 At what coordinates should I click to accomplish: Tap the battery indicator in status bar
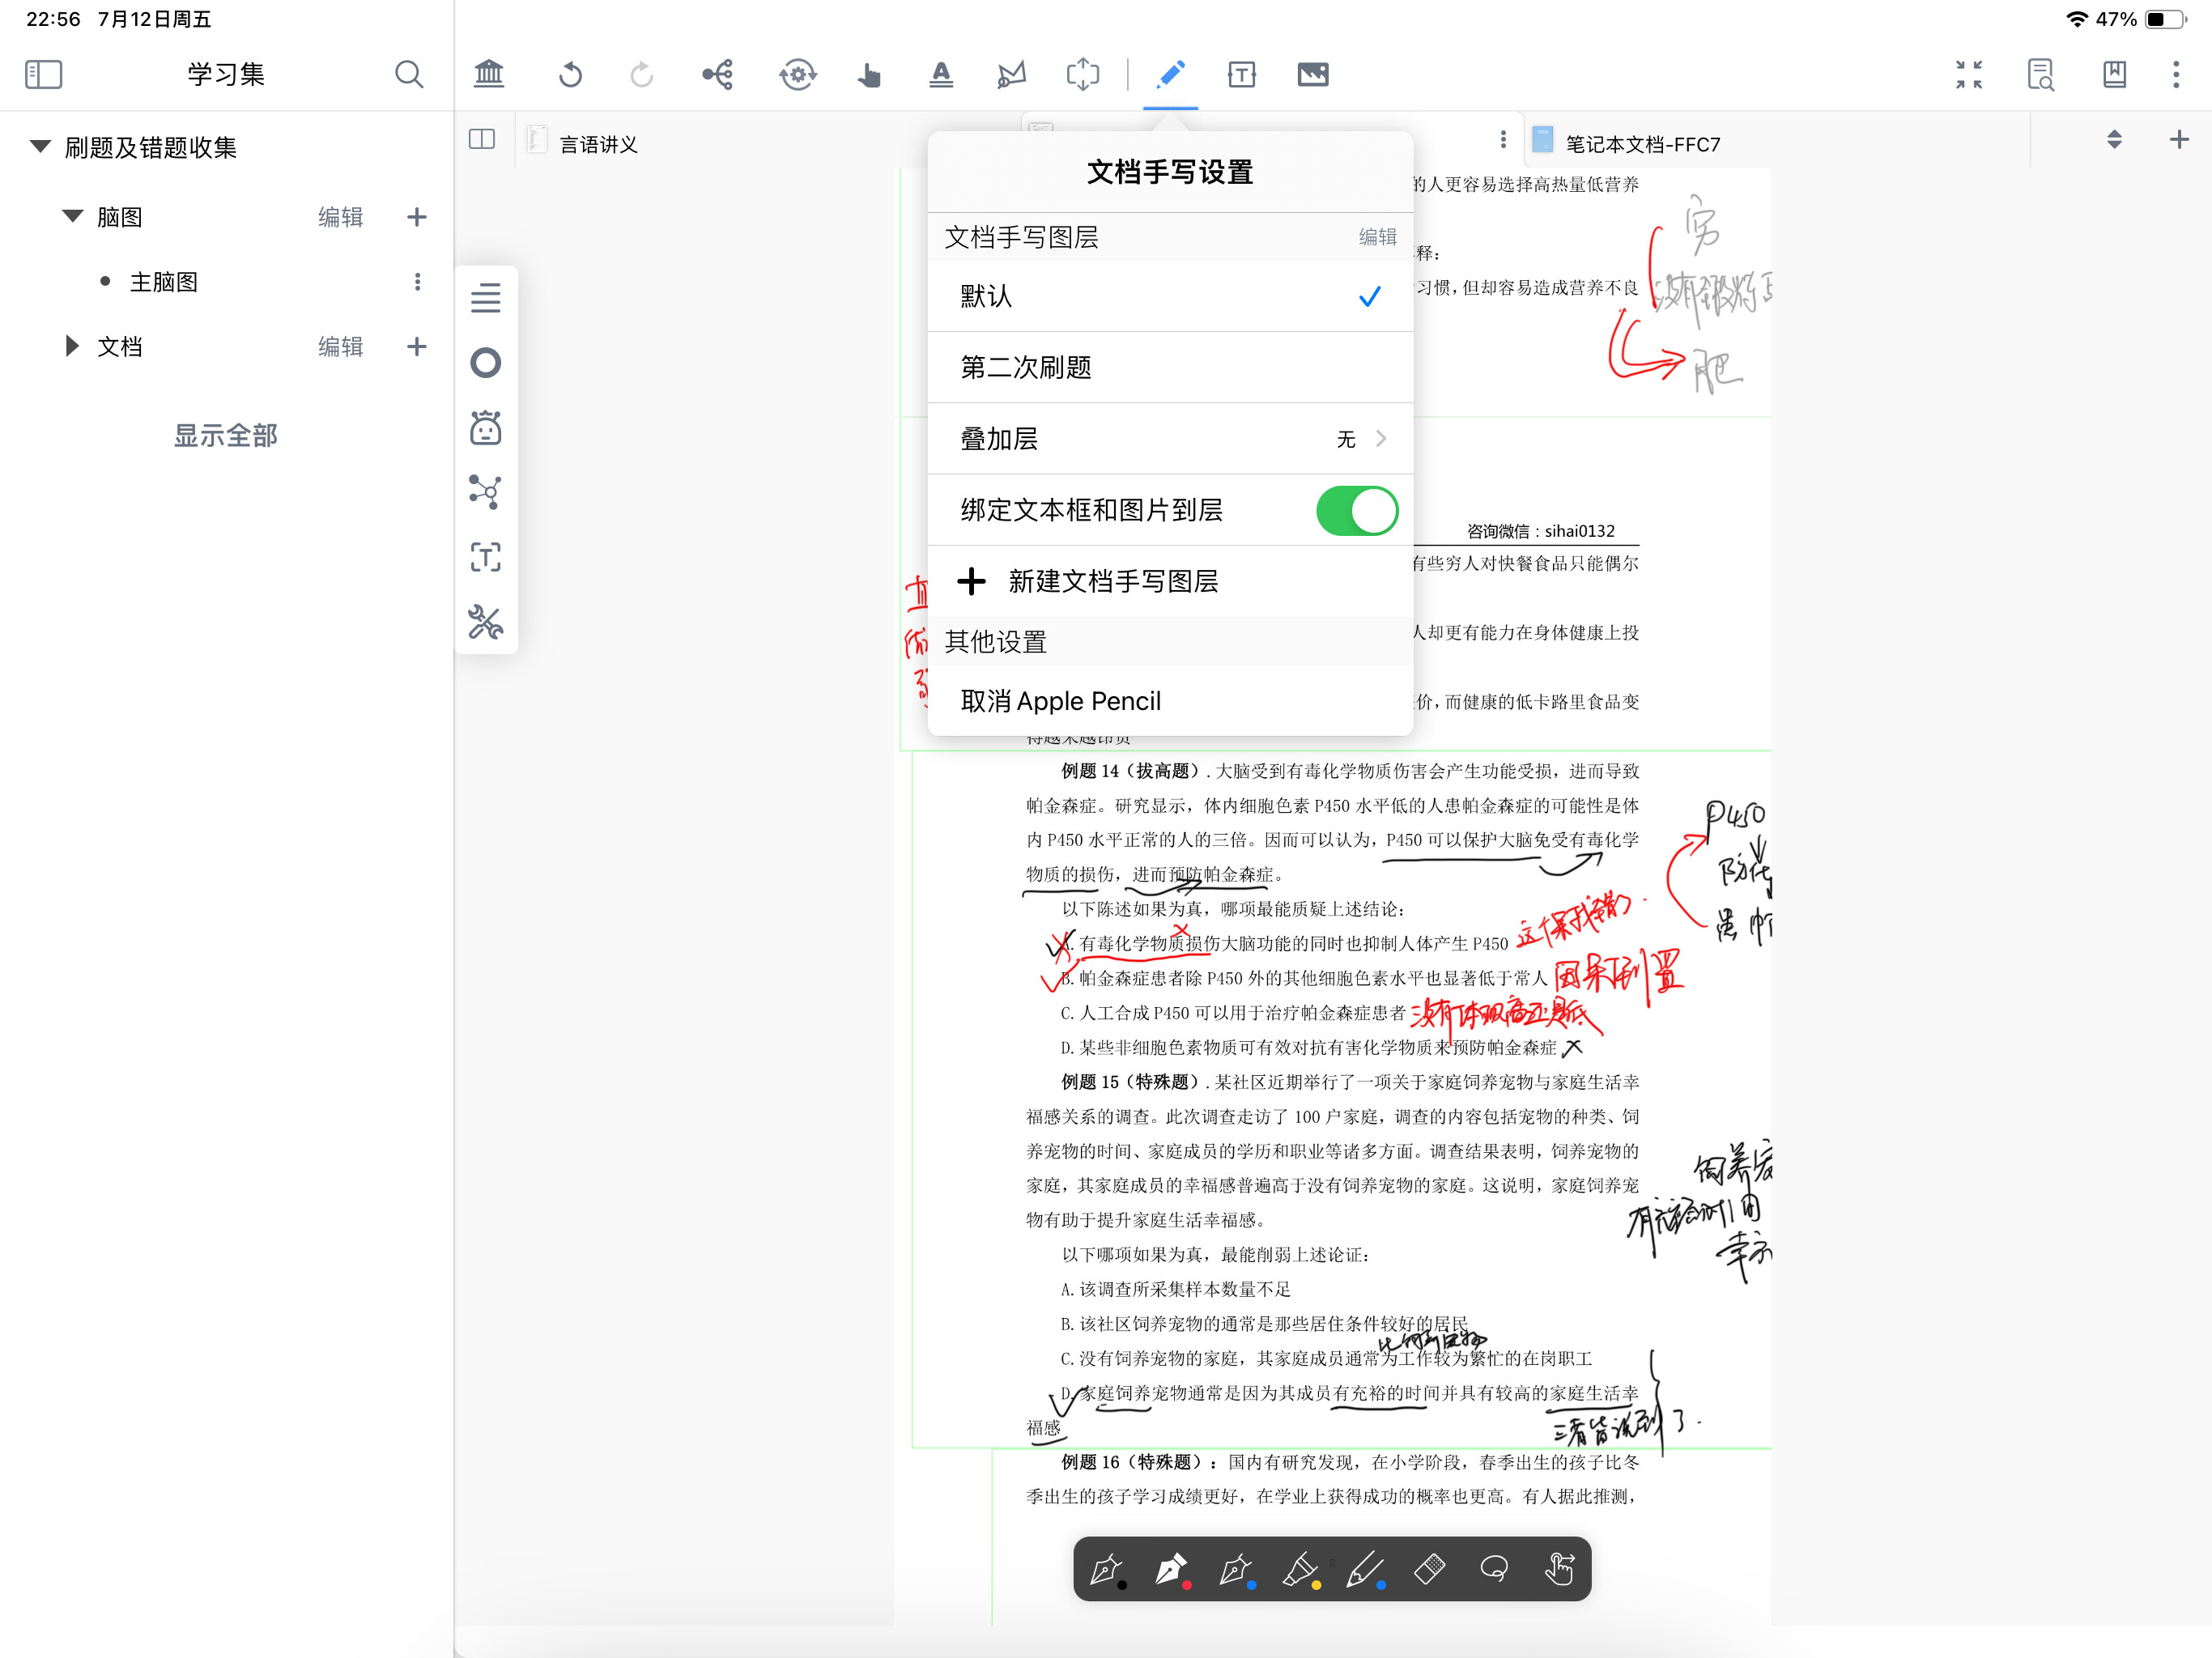tap(2165, 20)
